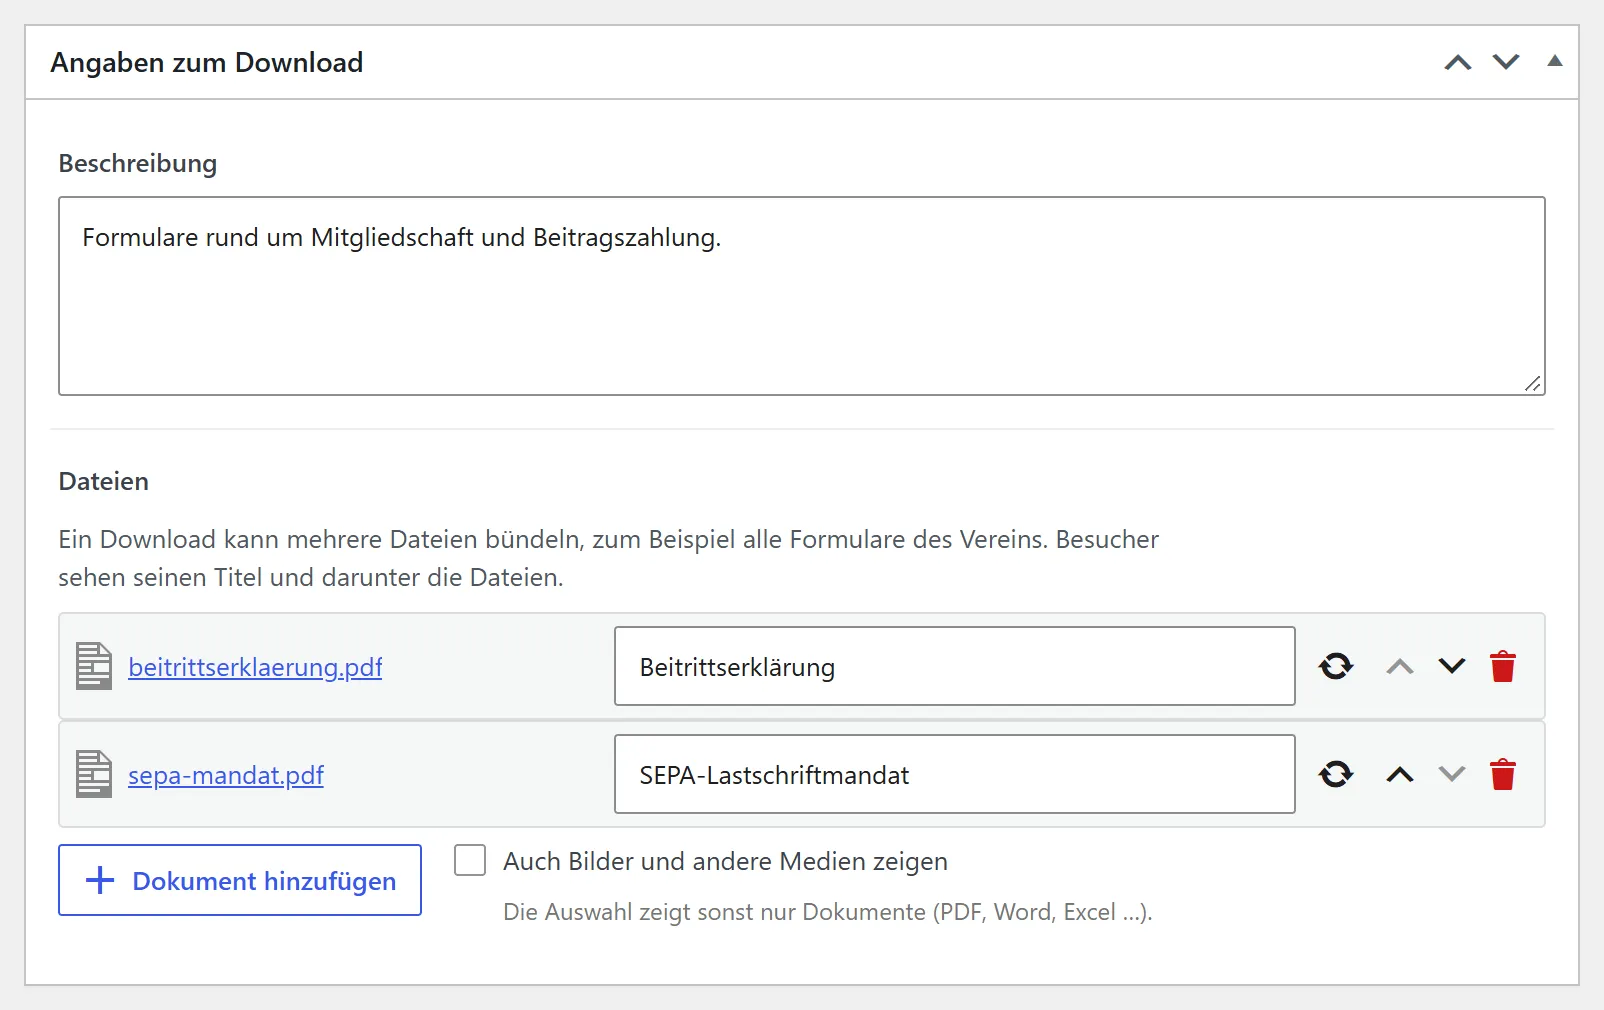Move the SEPA-Lastschriftmandat row down
The image size is (1604, 1010).
(x=1452, y=774)
